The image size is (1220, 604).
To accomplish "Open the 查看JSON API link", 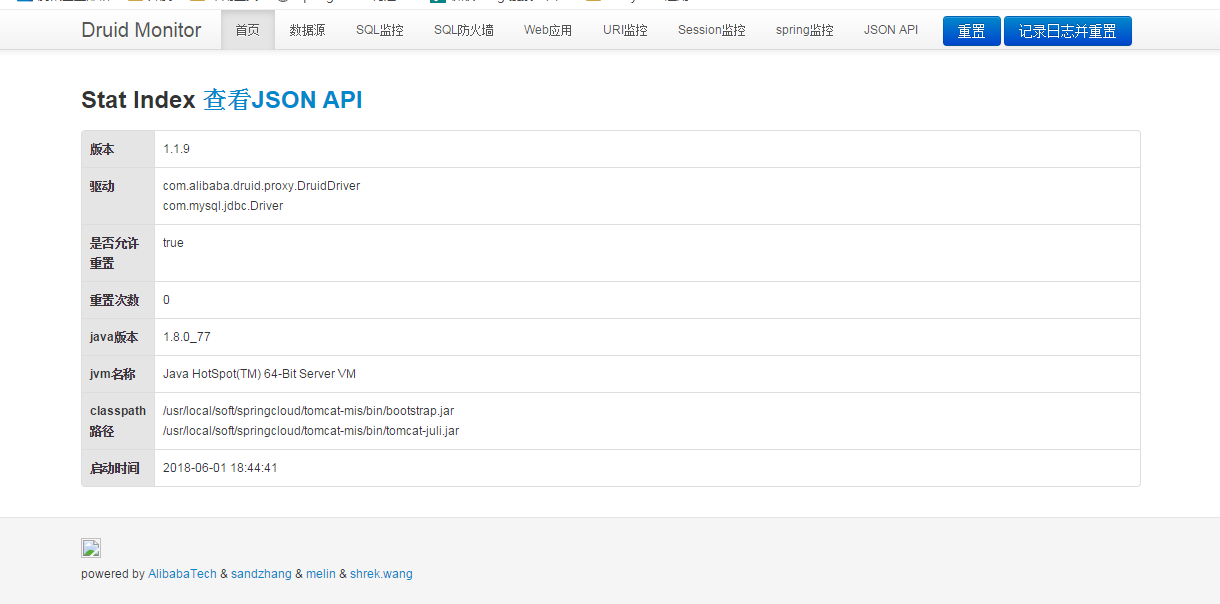I will pyautogui.click(x=283, y=100).
